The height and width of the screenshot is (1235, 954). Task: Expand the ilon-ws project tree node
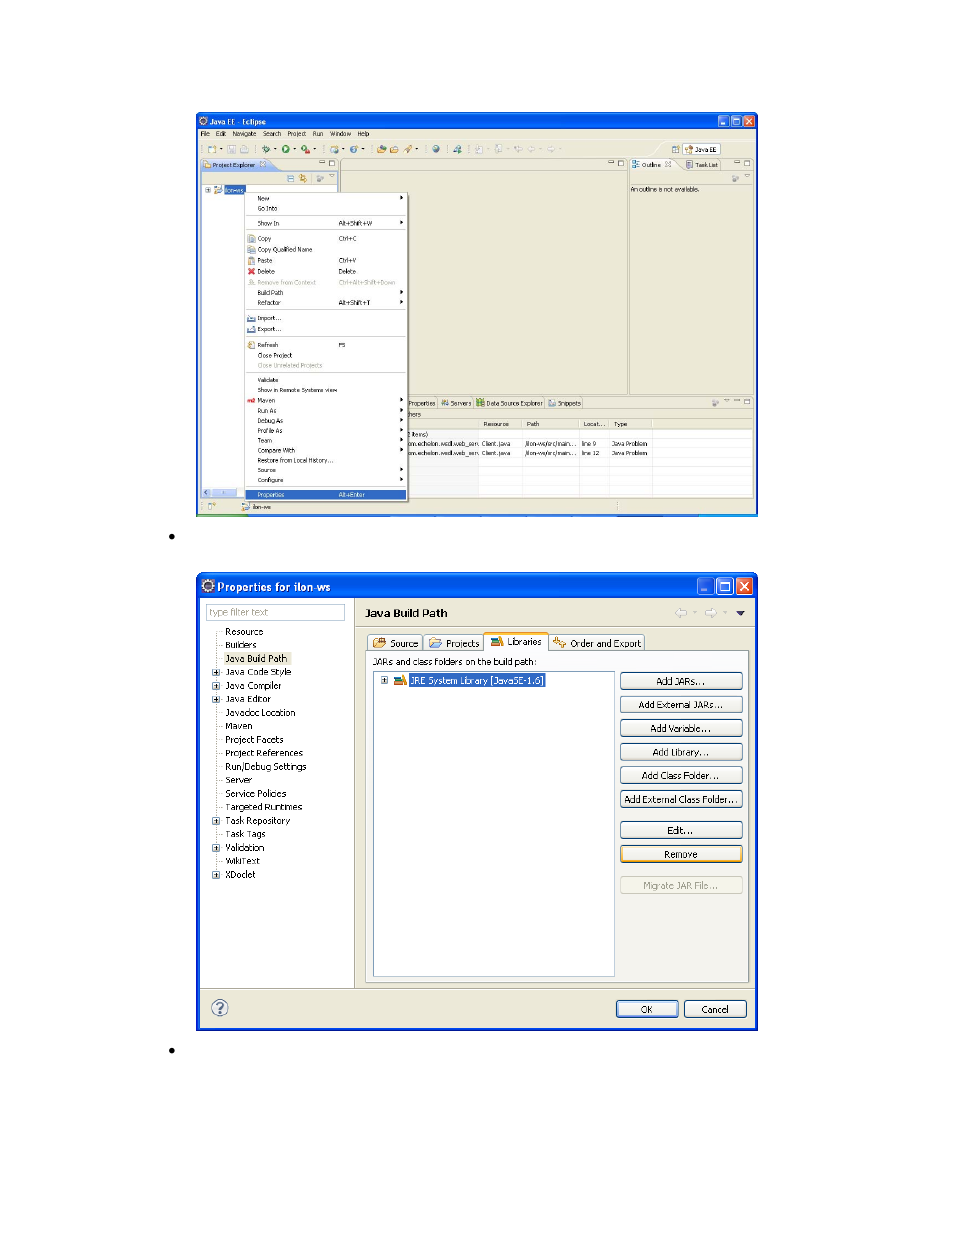click(x=208, y=189)
